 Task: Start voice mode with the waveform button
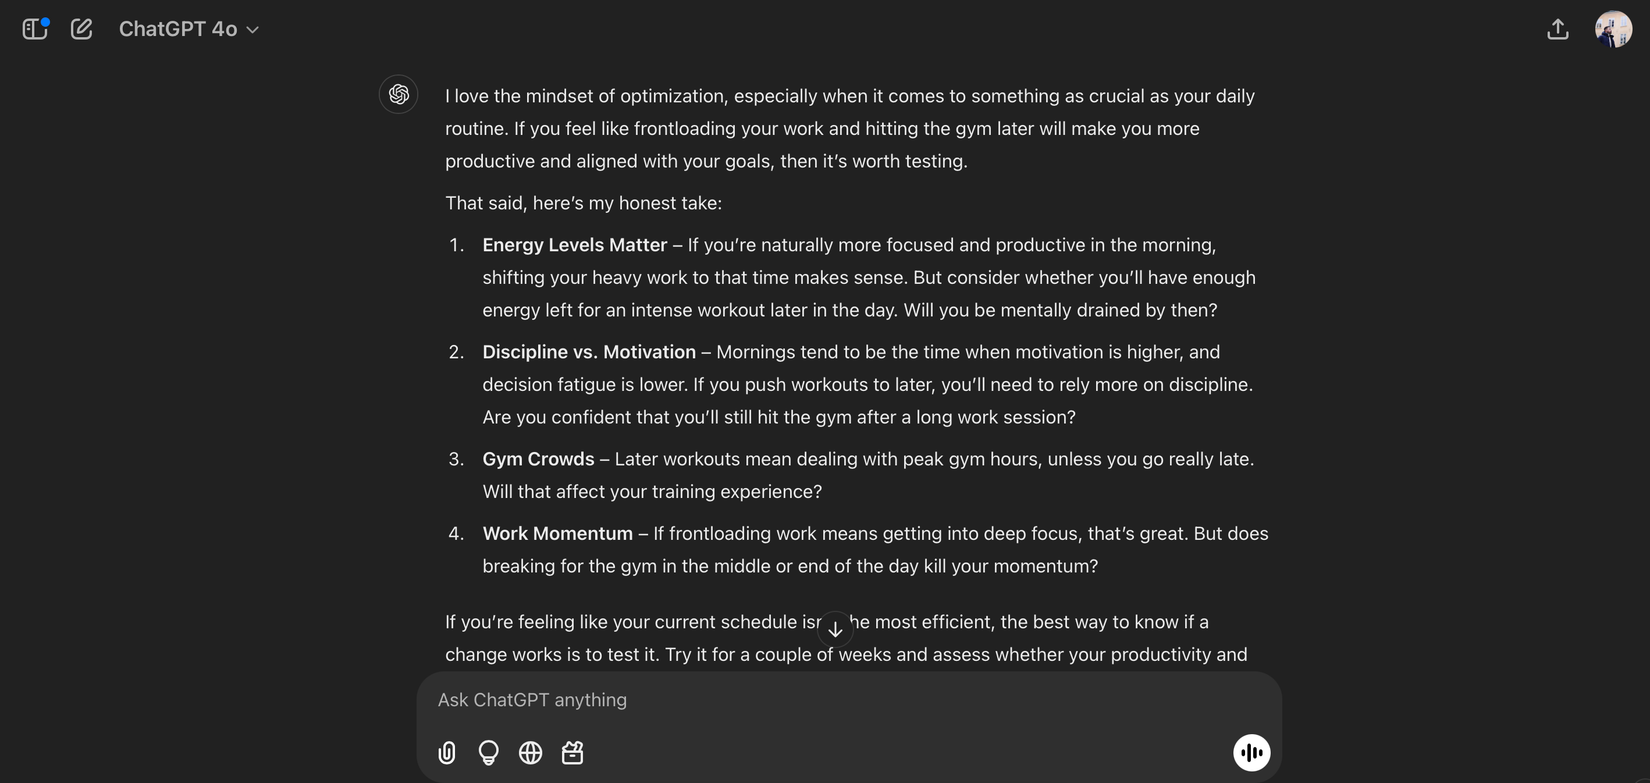[1251, 753]
